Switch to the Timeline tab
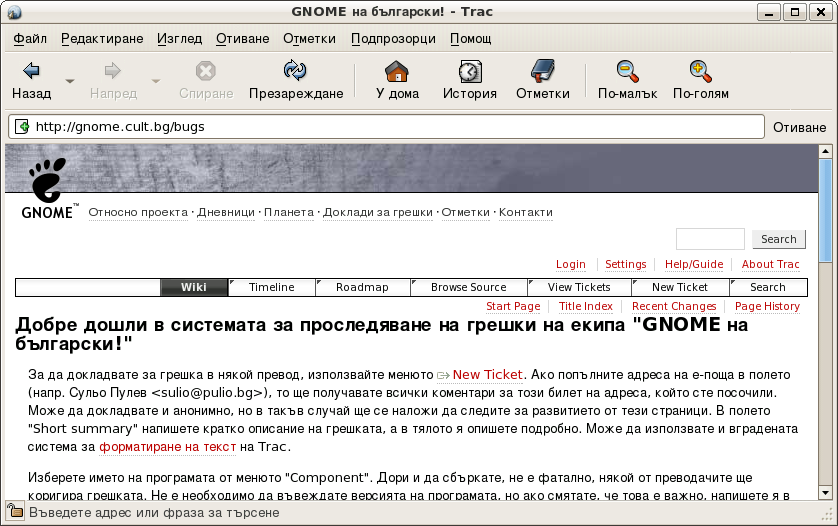The image size is (838, 526). 271,287
